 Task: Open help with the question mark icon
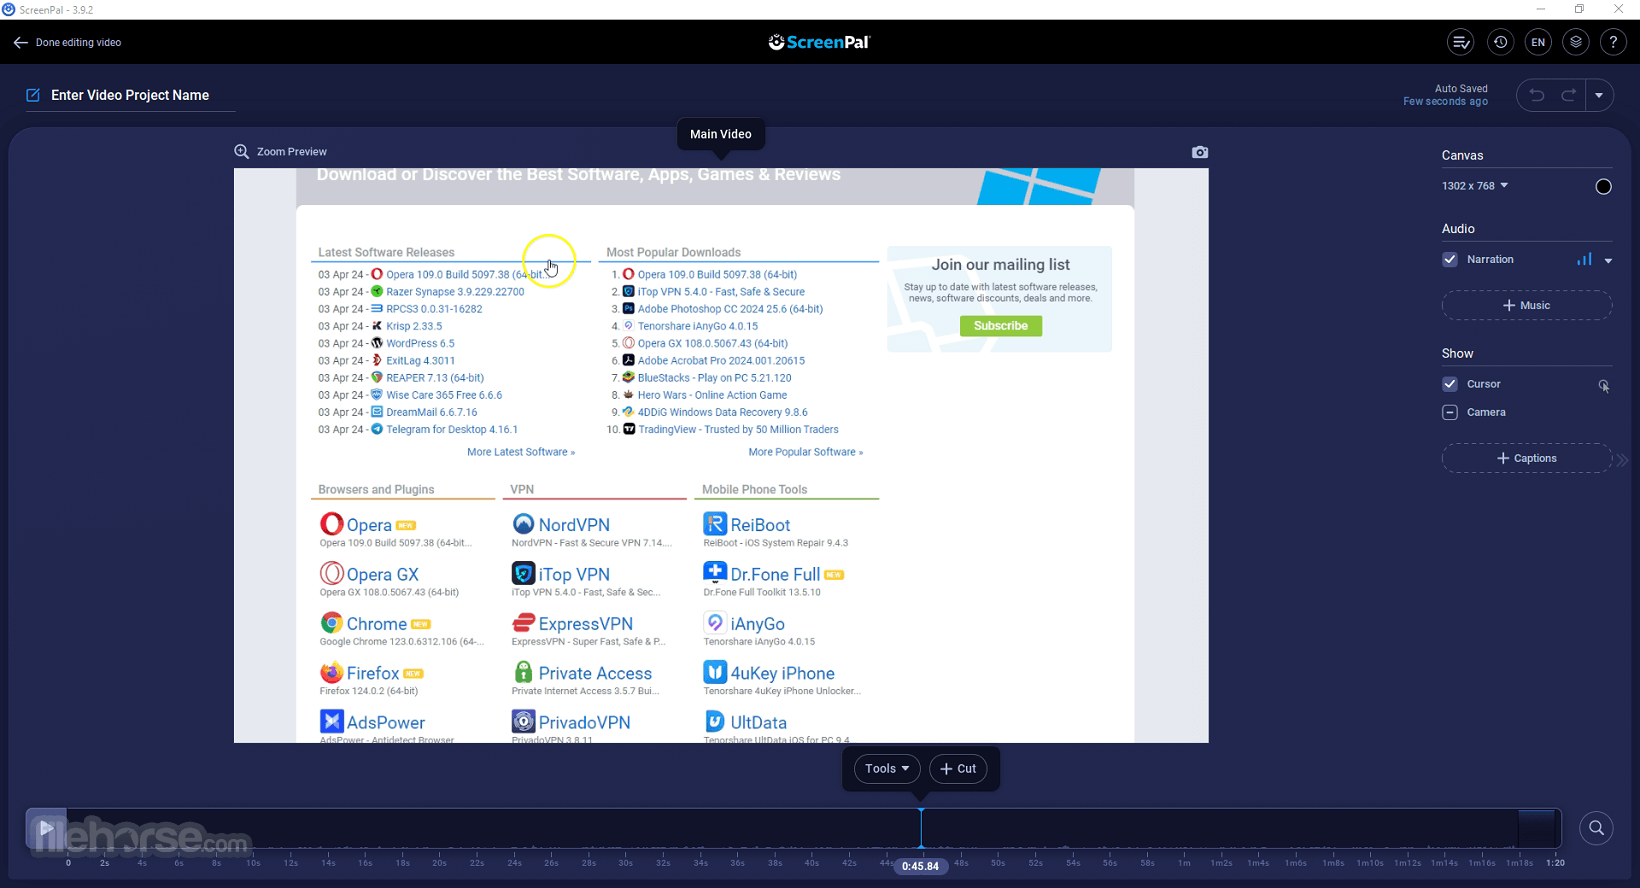pos(1613,42)
